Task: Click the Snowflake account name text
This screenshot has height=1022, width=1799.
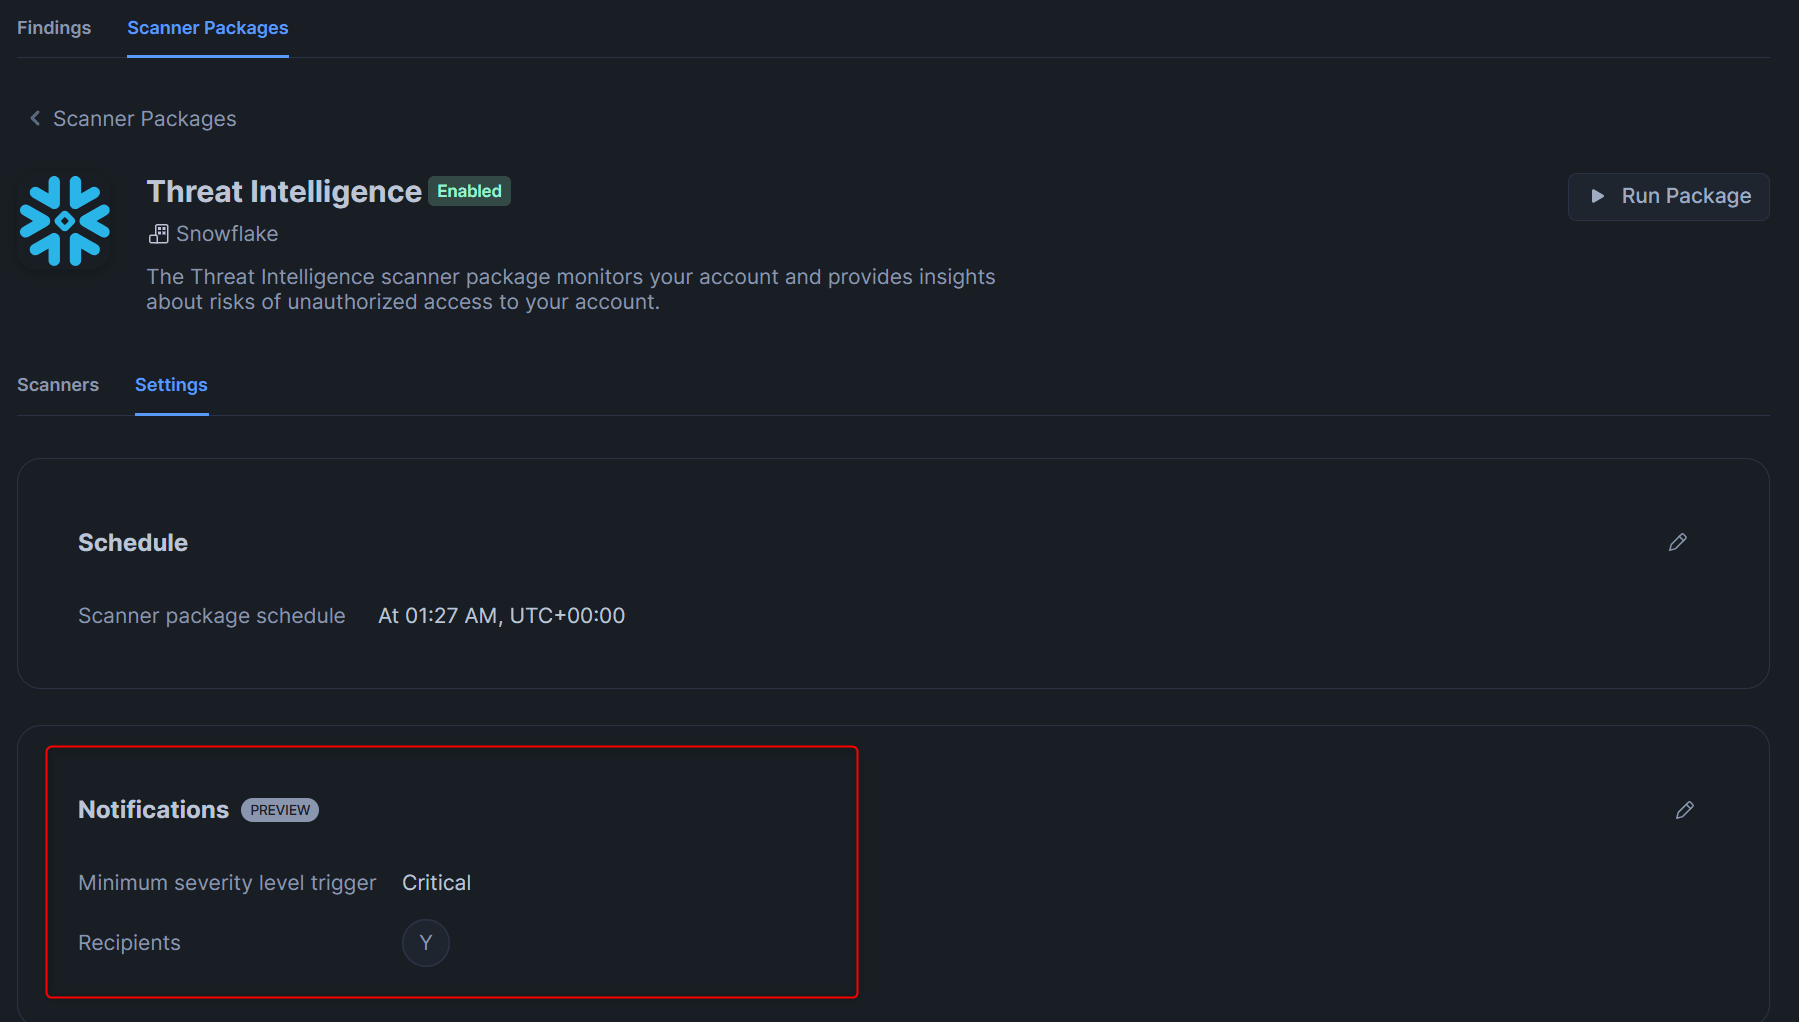Action: click(227, 234)
